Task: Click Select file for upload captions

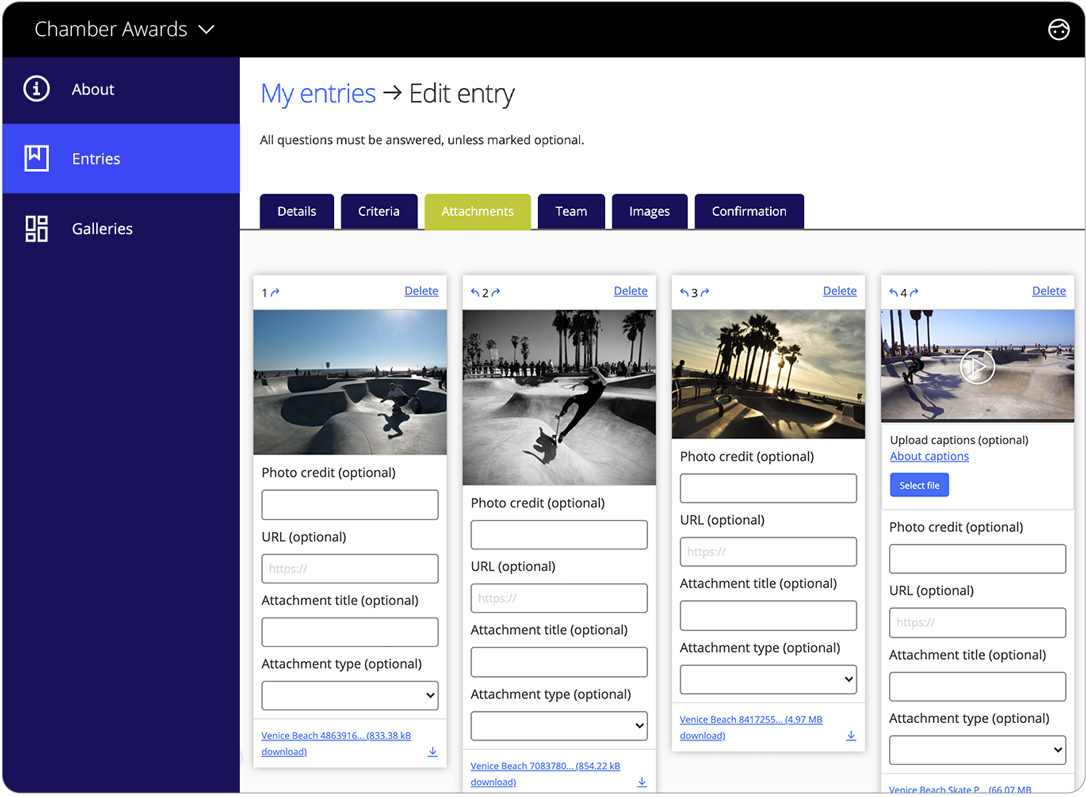Action: coord(919,484)
